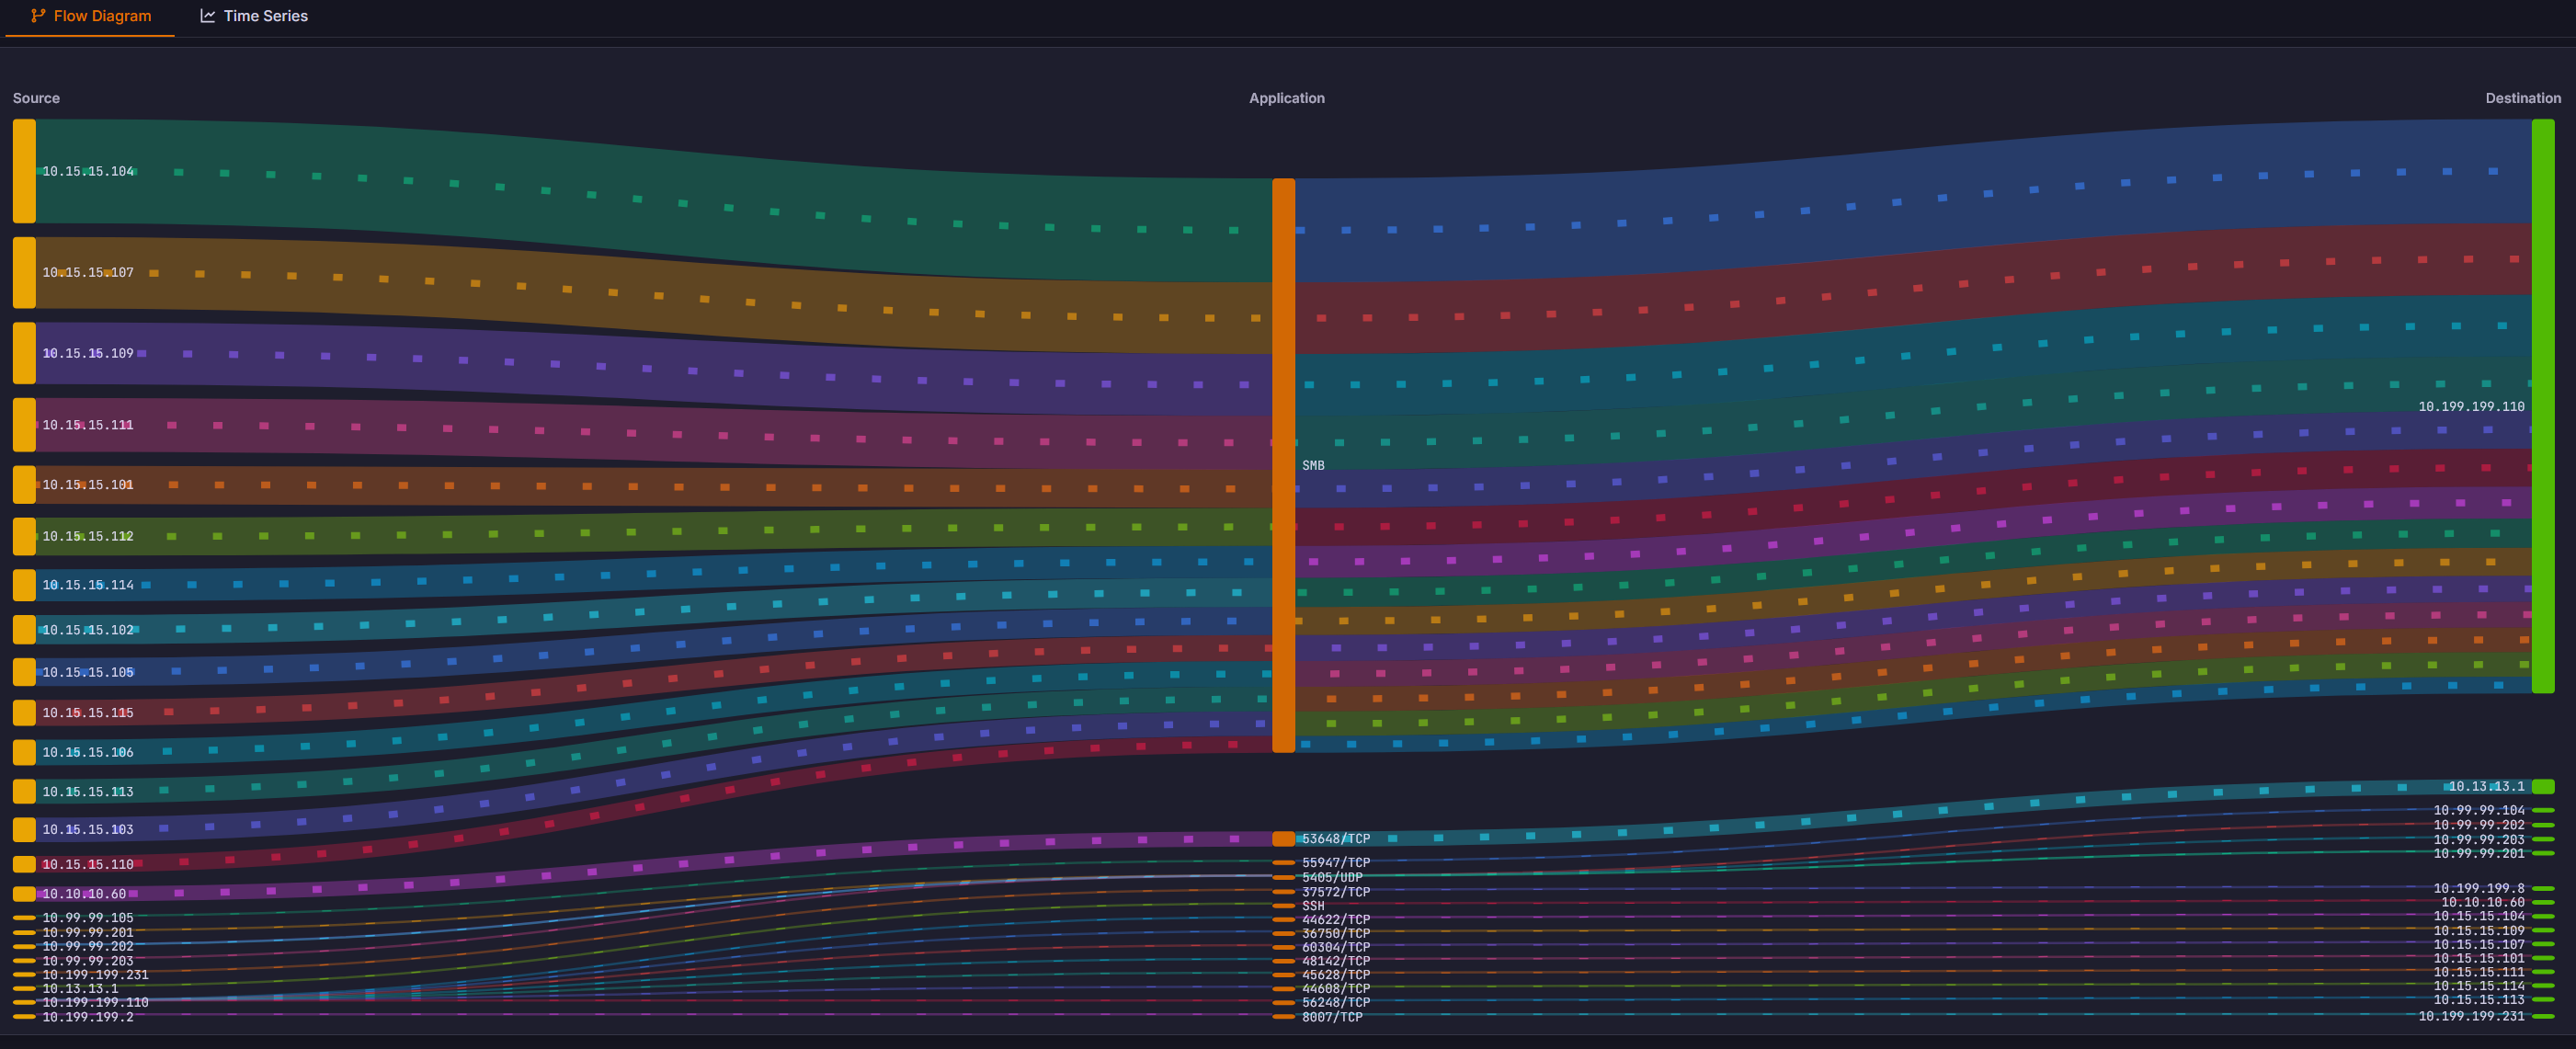2576x1049 pixels.
Task: Click the SMB application label
Action: [1313, 465]
